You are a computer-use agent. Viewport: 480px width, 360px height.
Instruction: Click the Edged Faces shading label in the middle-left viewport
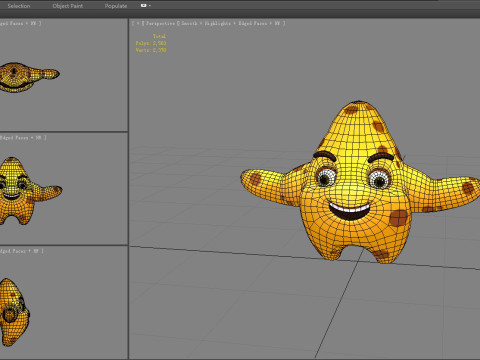[x=14, y=137]
